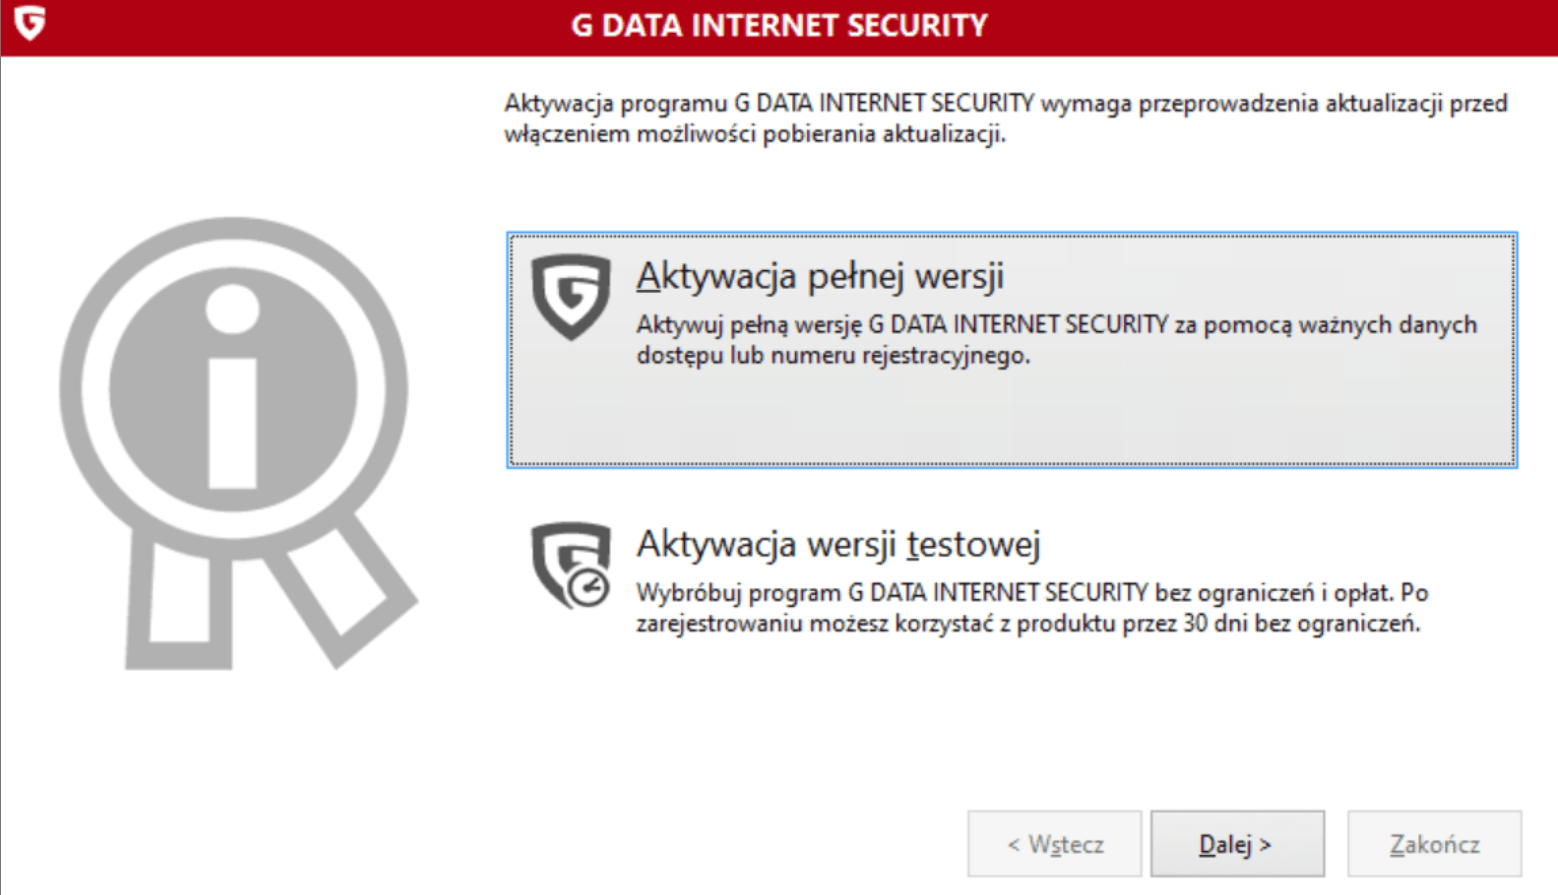1558x895 pixels.
Task: Click the intro text about required aktualizacji
Action: point(1005,118)
